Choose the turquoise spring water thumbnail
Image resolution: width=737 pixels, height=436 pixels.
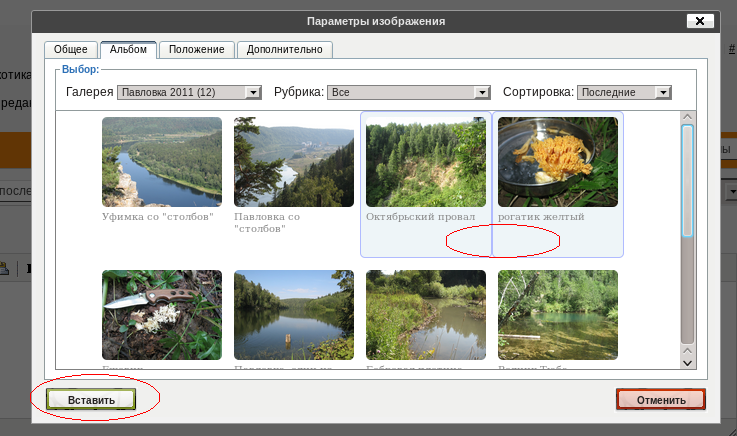(x=558, y=314)
